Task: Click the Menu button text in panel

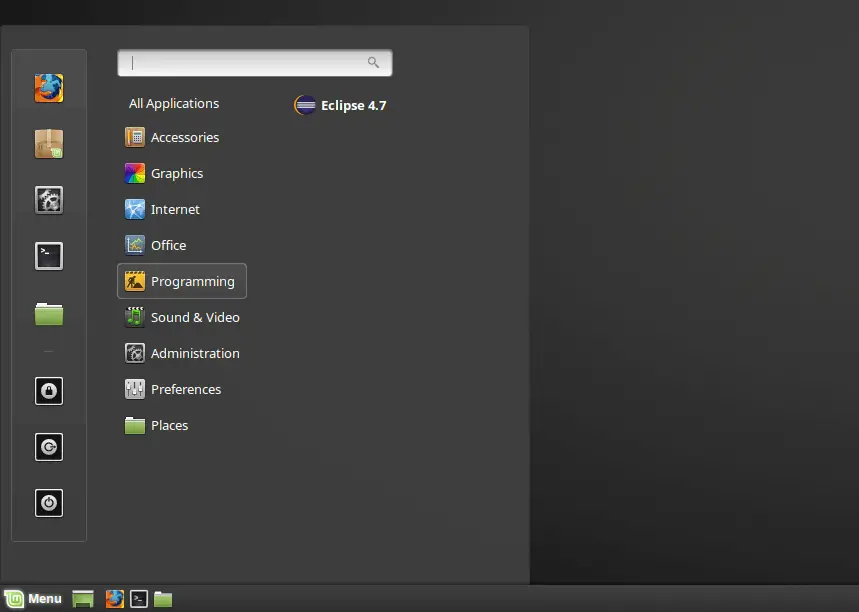Action: (44, 599)
